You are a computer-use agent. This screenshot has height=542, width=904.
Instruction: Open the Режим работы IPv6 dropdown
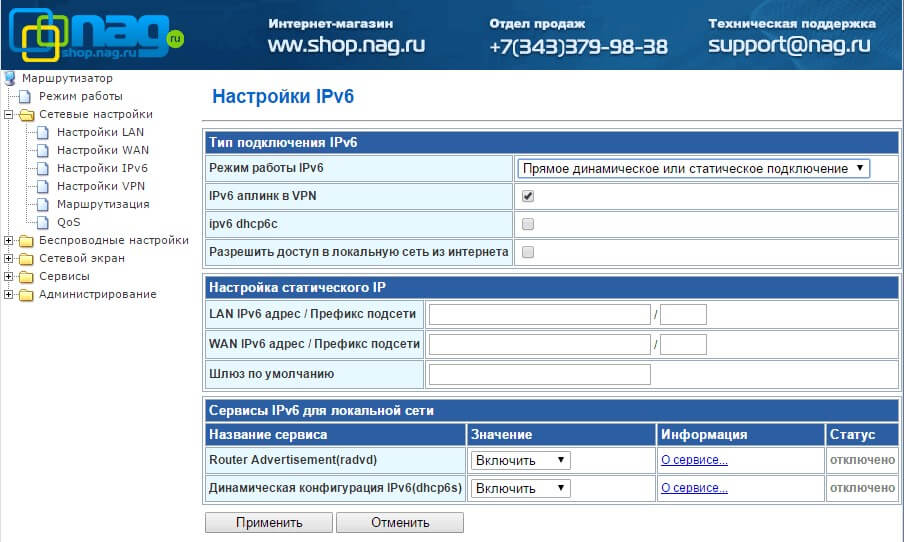(693, 168)
